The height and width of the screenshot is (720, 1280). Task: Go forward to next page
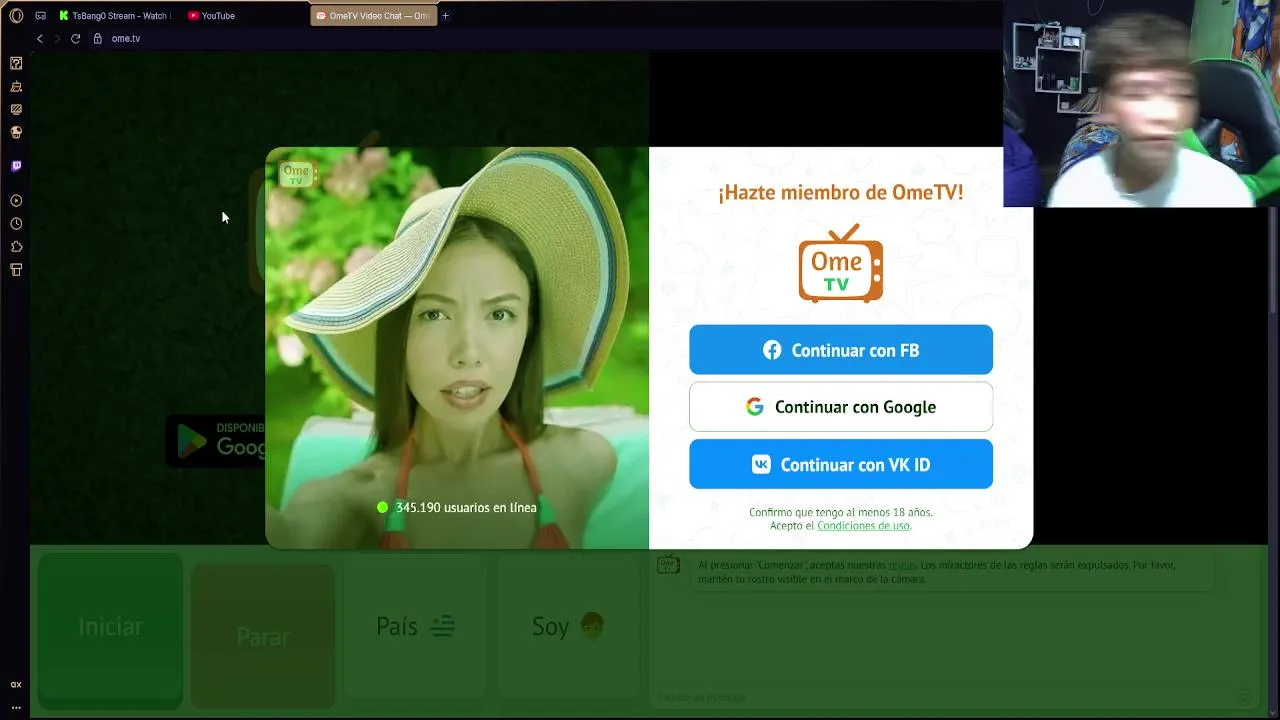point(57,38)
